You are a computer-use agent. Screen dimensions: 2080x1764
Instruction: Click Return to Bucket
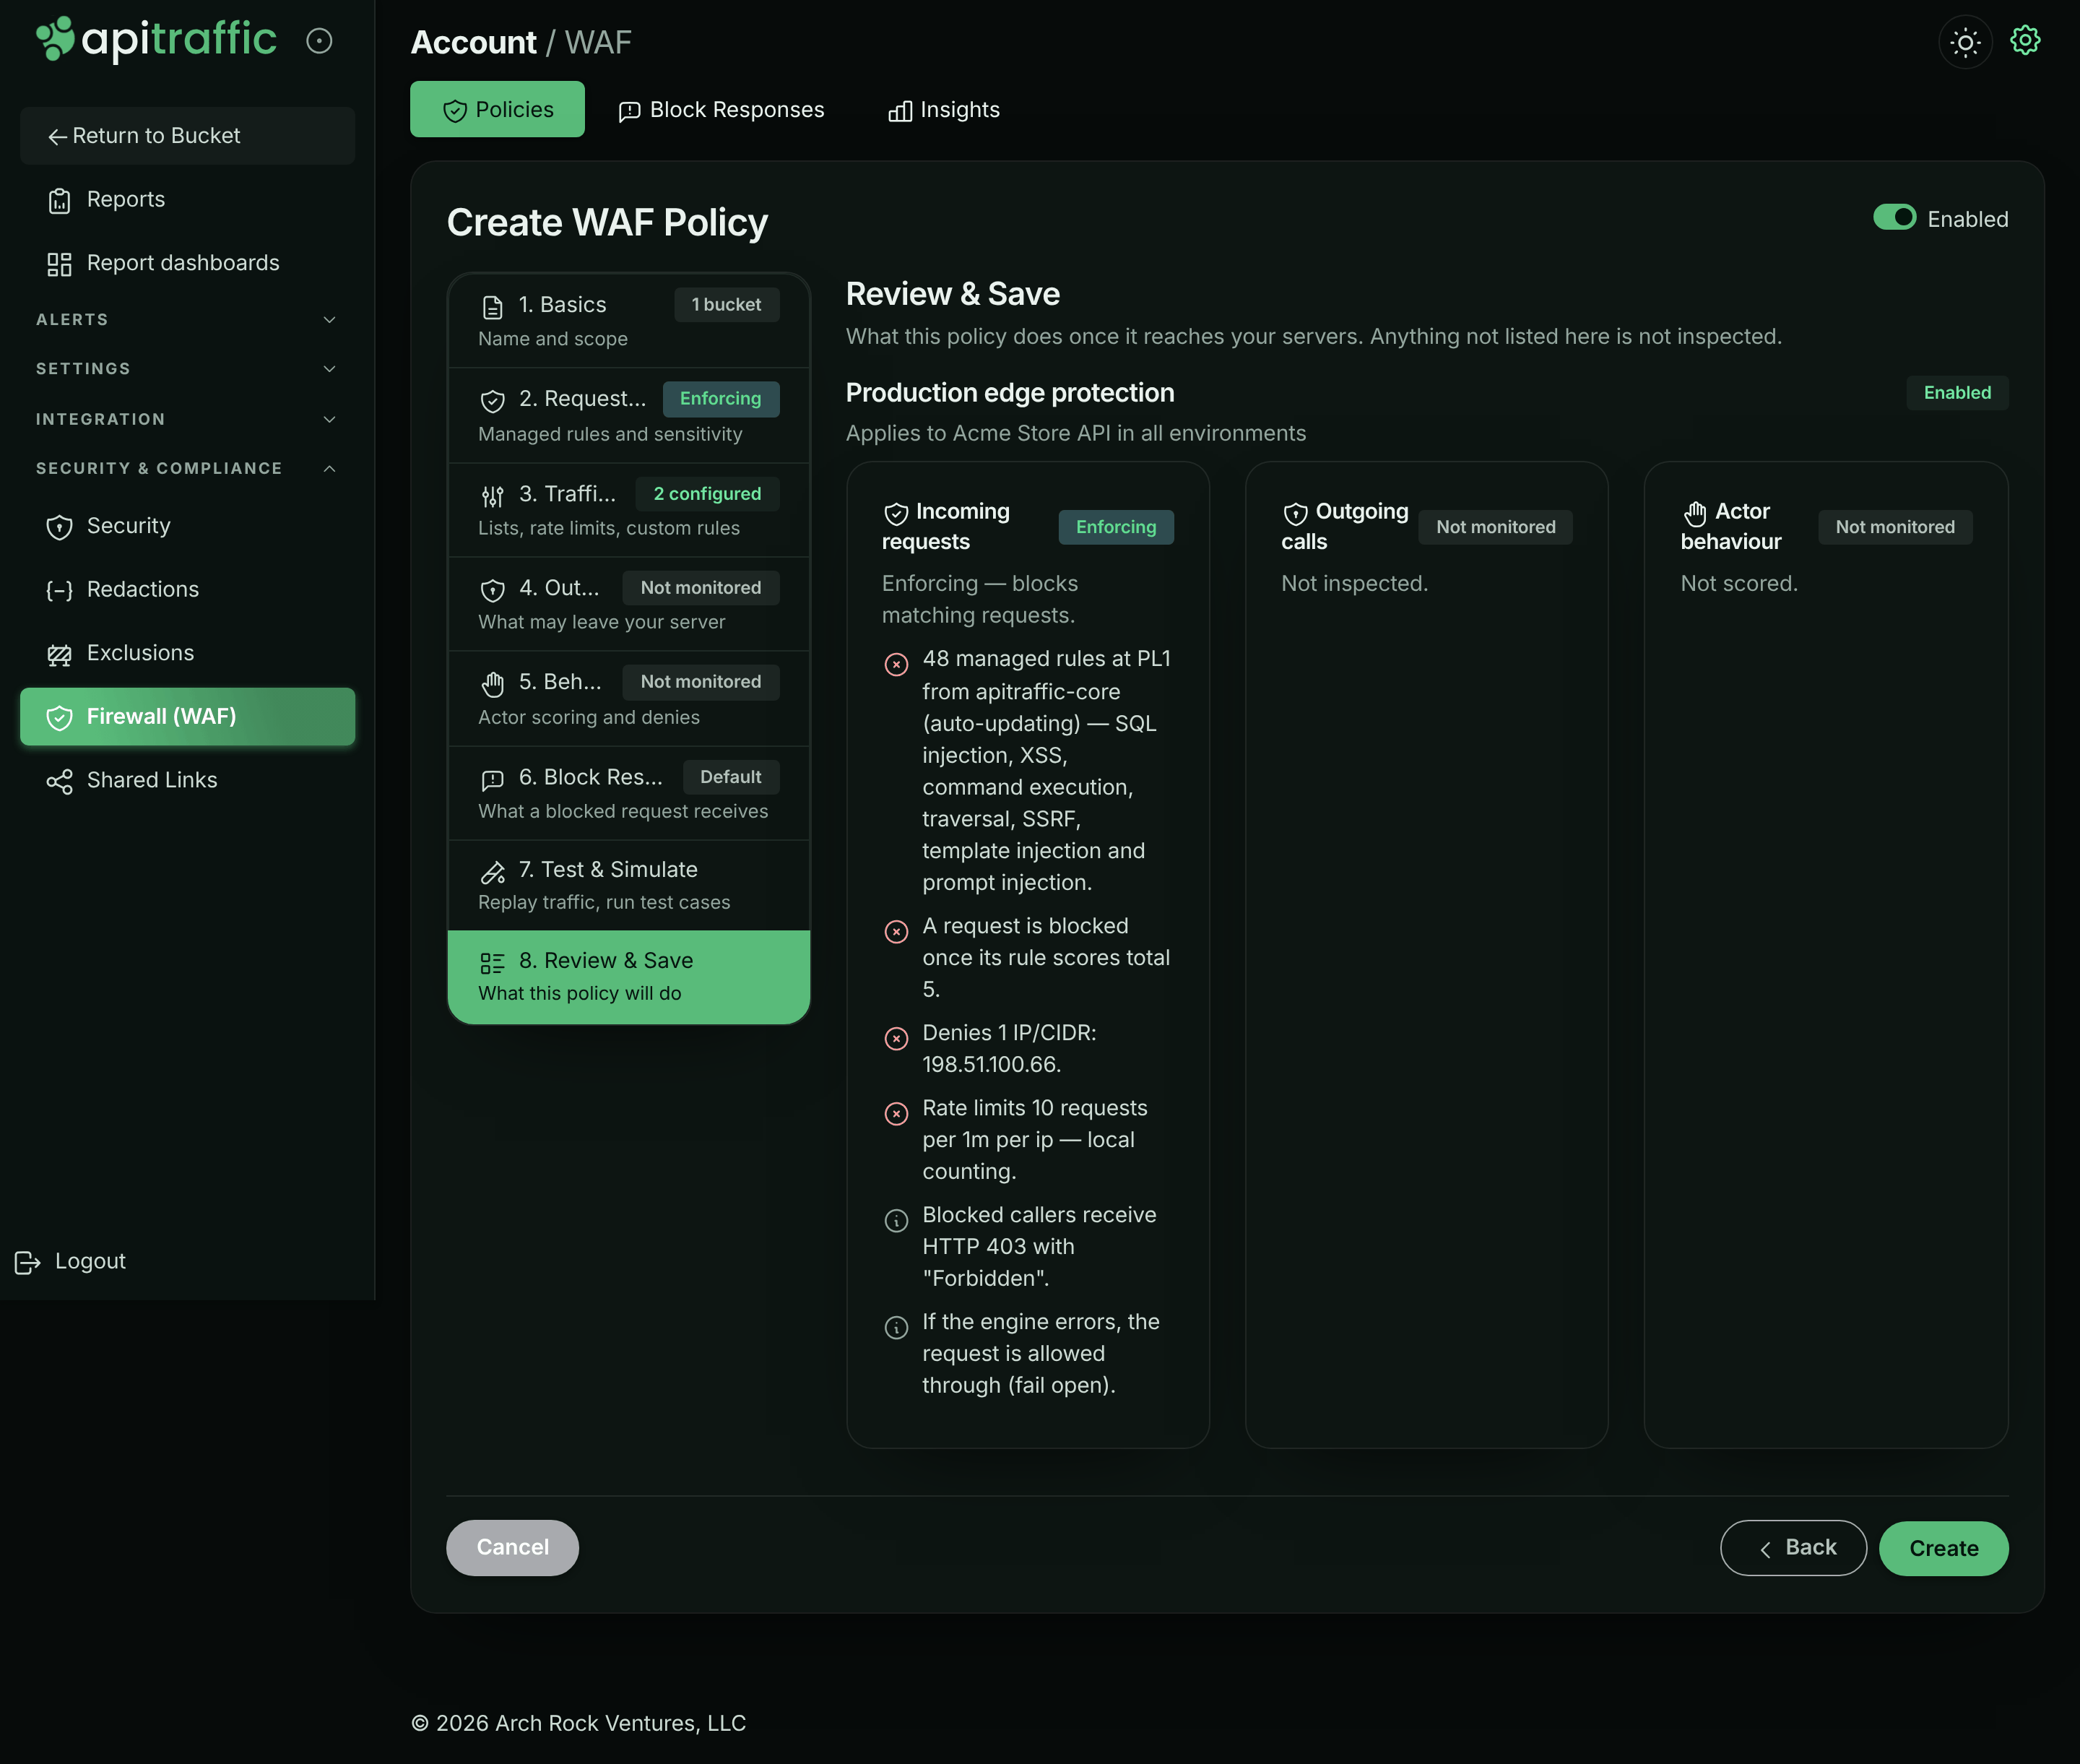187,136
